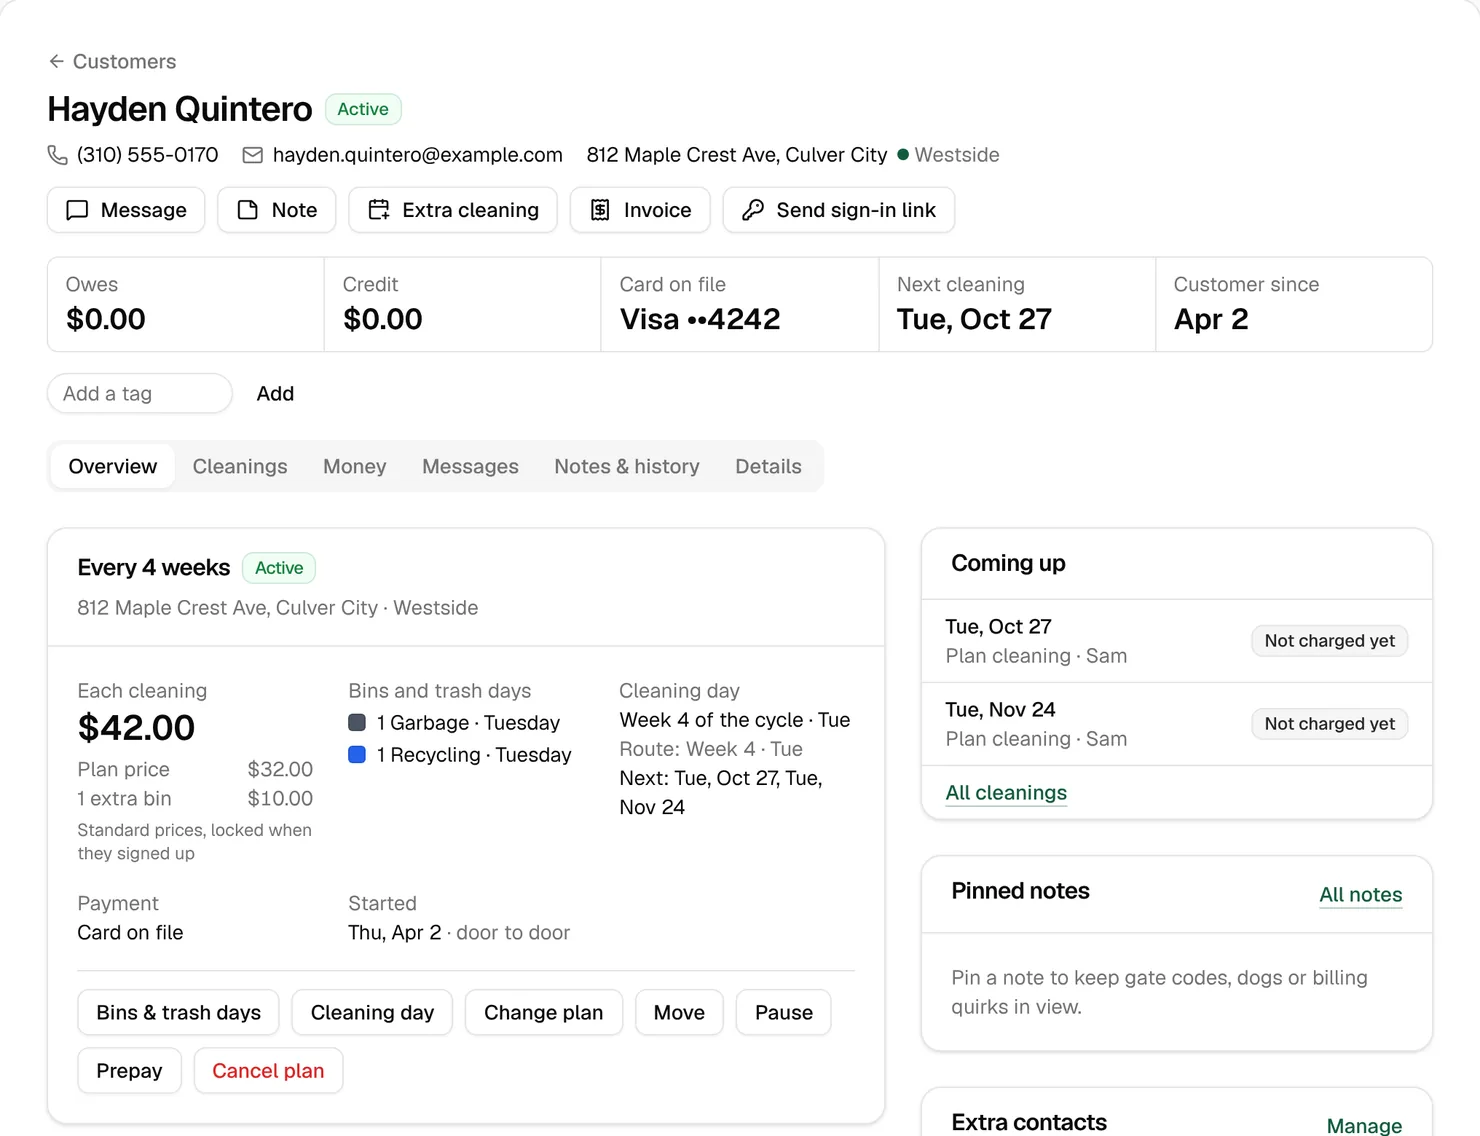
Task: Click the speech bubble icon on Message
Action: click(77, 210)
